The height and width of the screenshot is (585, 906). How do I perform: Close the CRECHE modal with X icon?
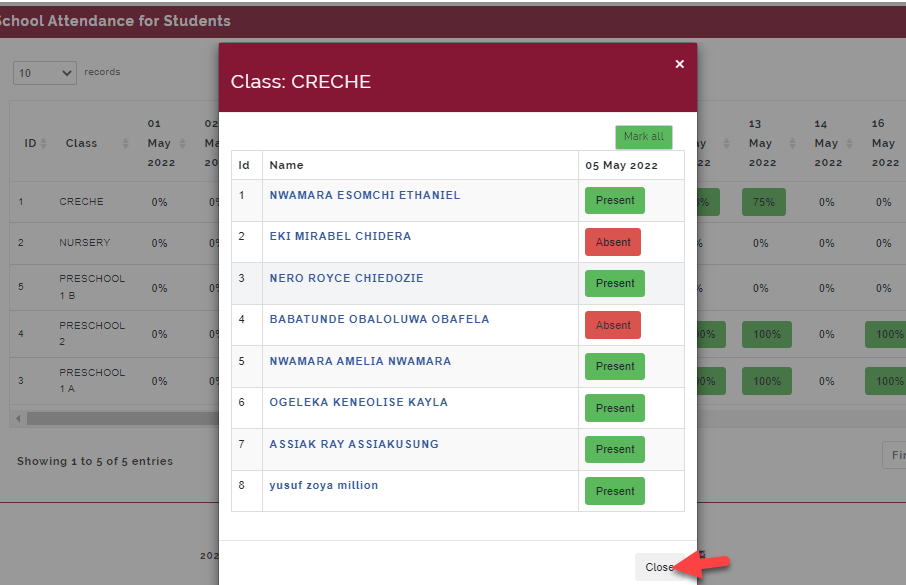click(x=680, y=64)
